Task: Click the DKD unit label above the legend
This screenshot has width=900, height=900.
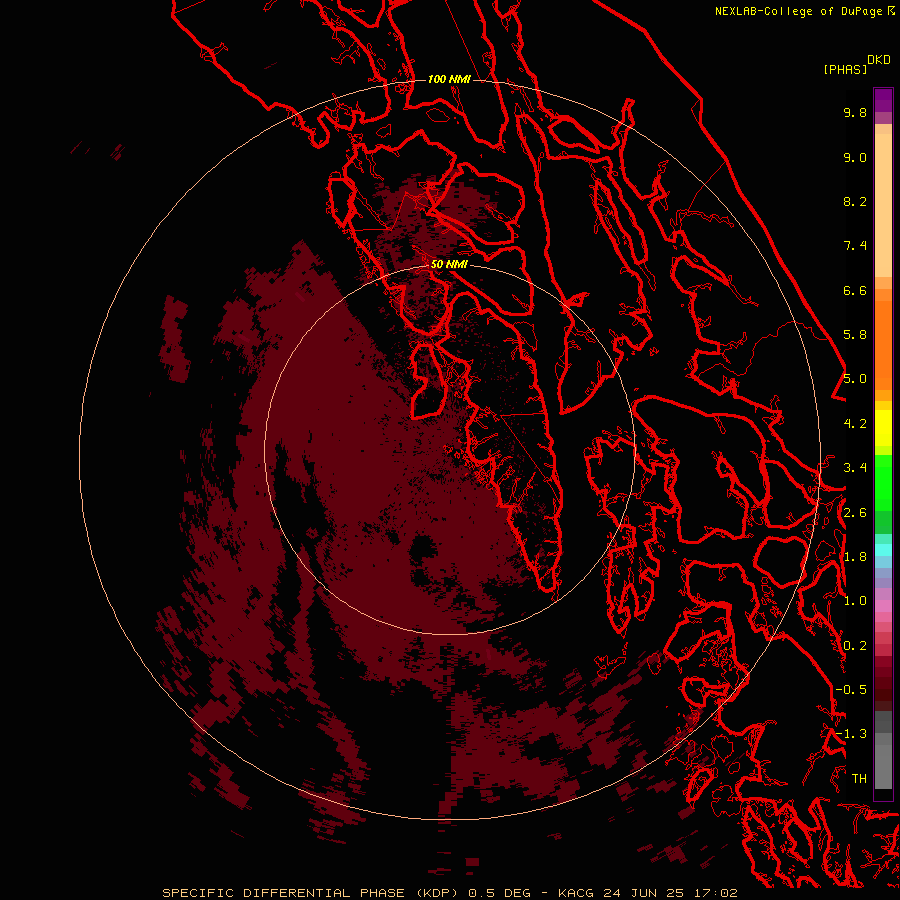Action: tap(879, 60)
